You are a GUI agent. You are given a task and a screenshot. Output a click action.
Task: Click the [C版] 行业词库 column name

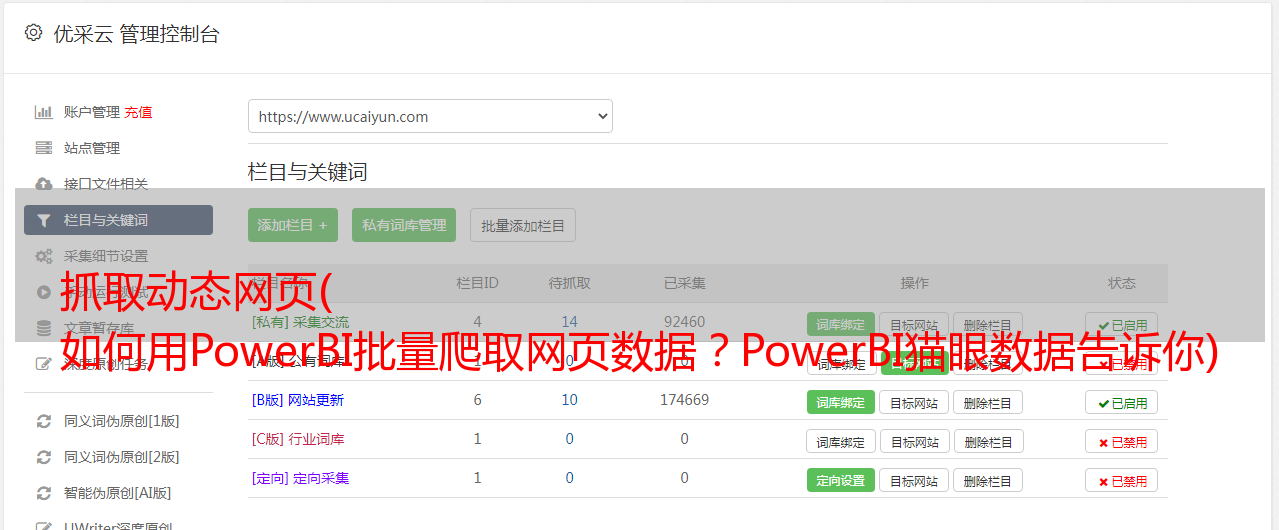tap(298, 439)
